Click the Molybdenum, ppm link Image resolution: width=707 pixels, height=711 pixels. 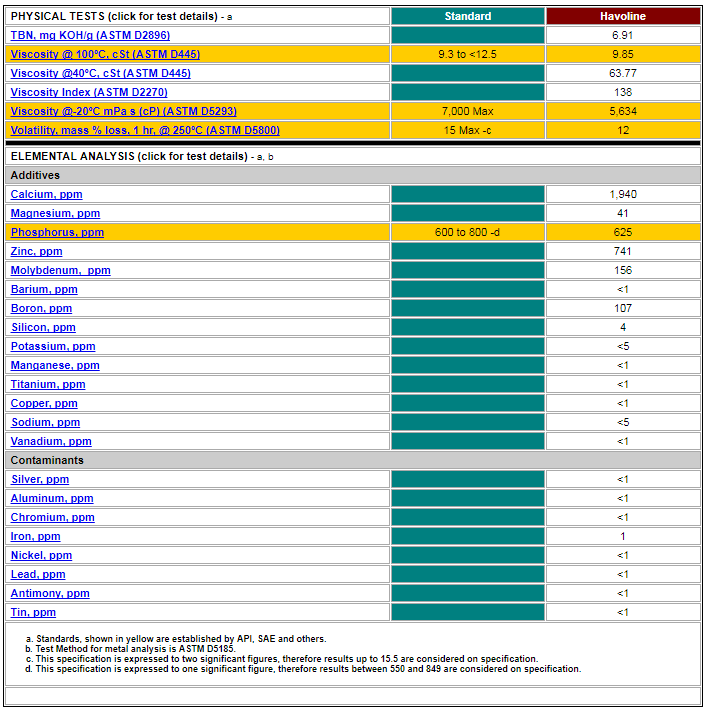click(x=60, y=270)
